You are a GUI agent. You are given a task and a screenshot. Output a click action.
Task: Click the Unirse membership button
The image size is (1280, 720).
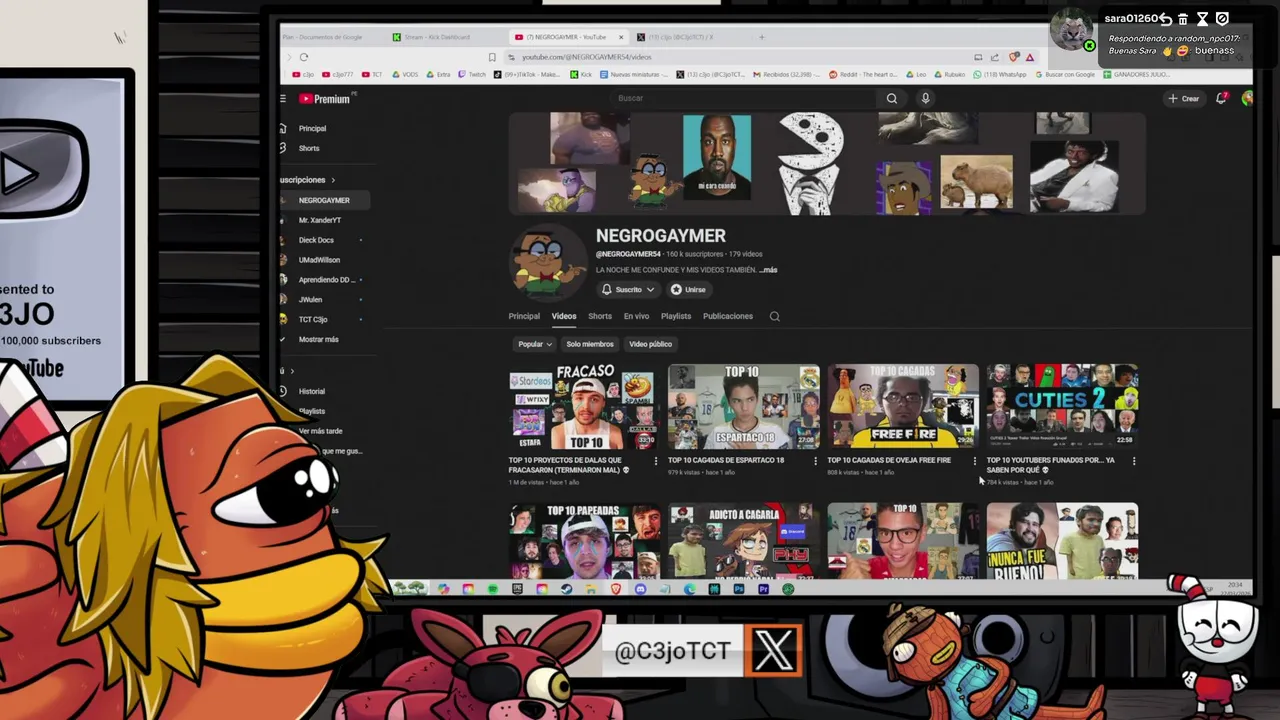(688, 290)
